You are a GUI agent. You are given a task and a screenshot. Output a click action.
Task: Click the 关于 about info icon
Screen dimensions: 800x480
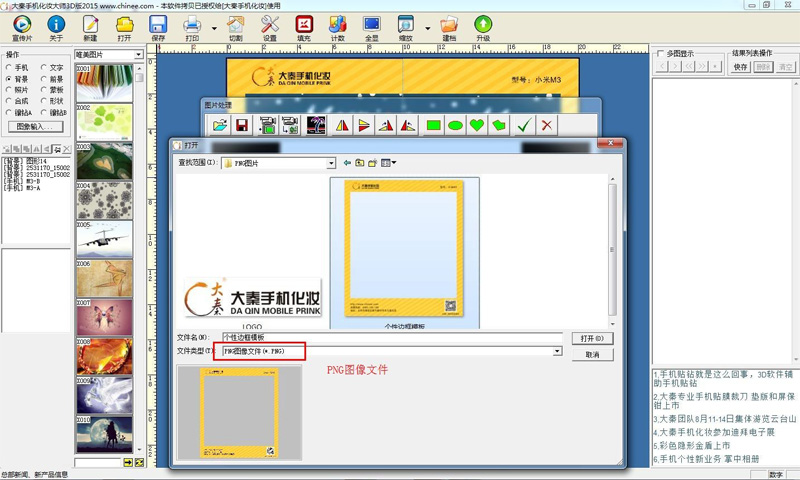coord(56,24)
